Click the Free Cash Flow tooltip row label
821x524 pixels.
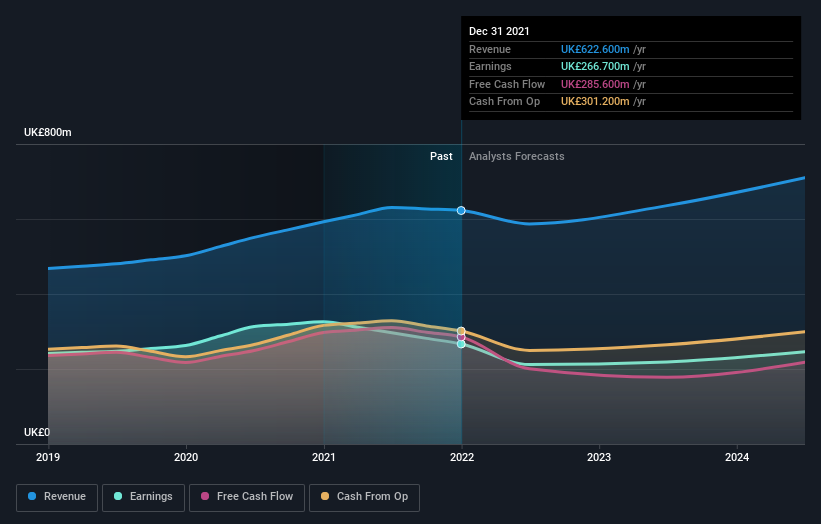click(x=507, y=84)
